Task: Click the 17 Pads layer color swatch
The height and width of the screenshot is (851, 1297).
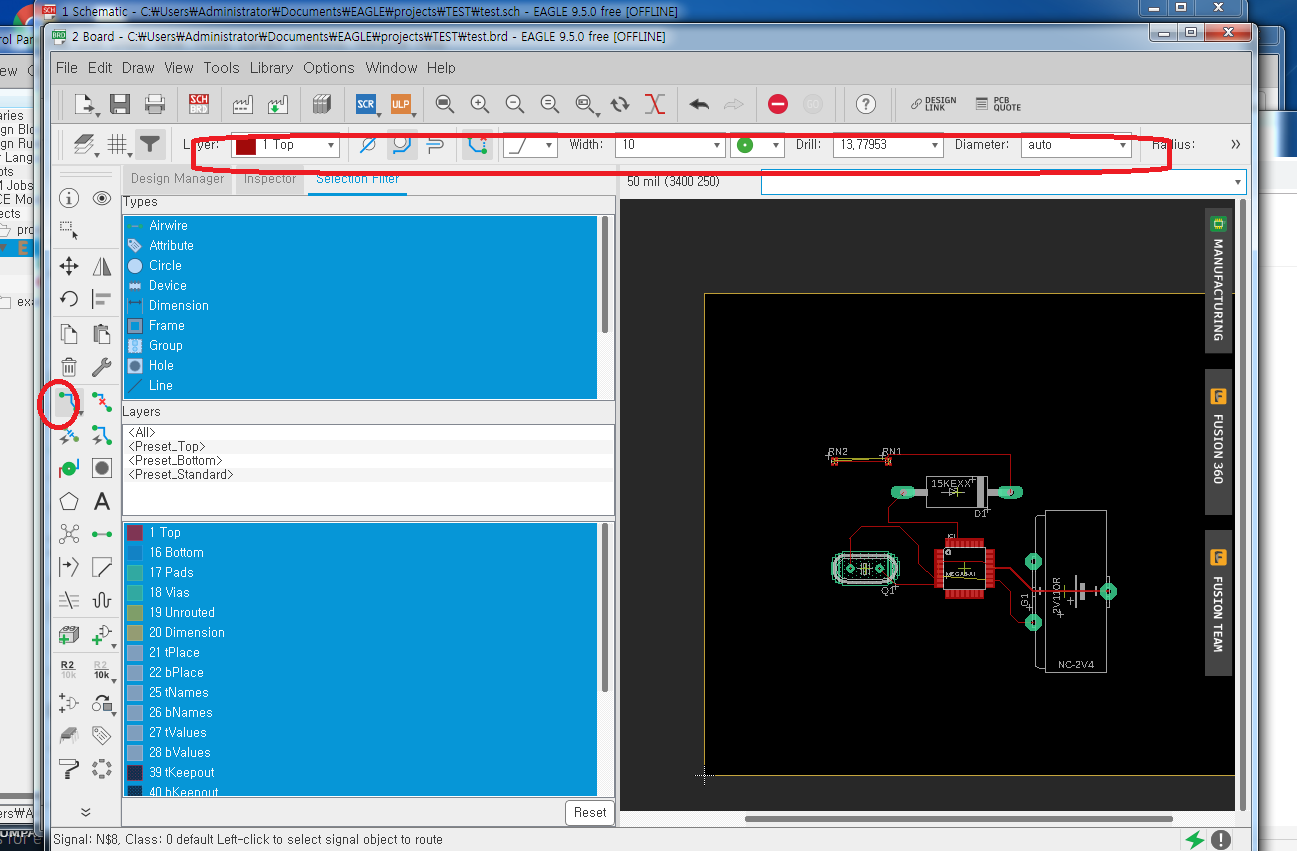Action: pyautogui.click(x=135, y=573)
